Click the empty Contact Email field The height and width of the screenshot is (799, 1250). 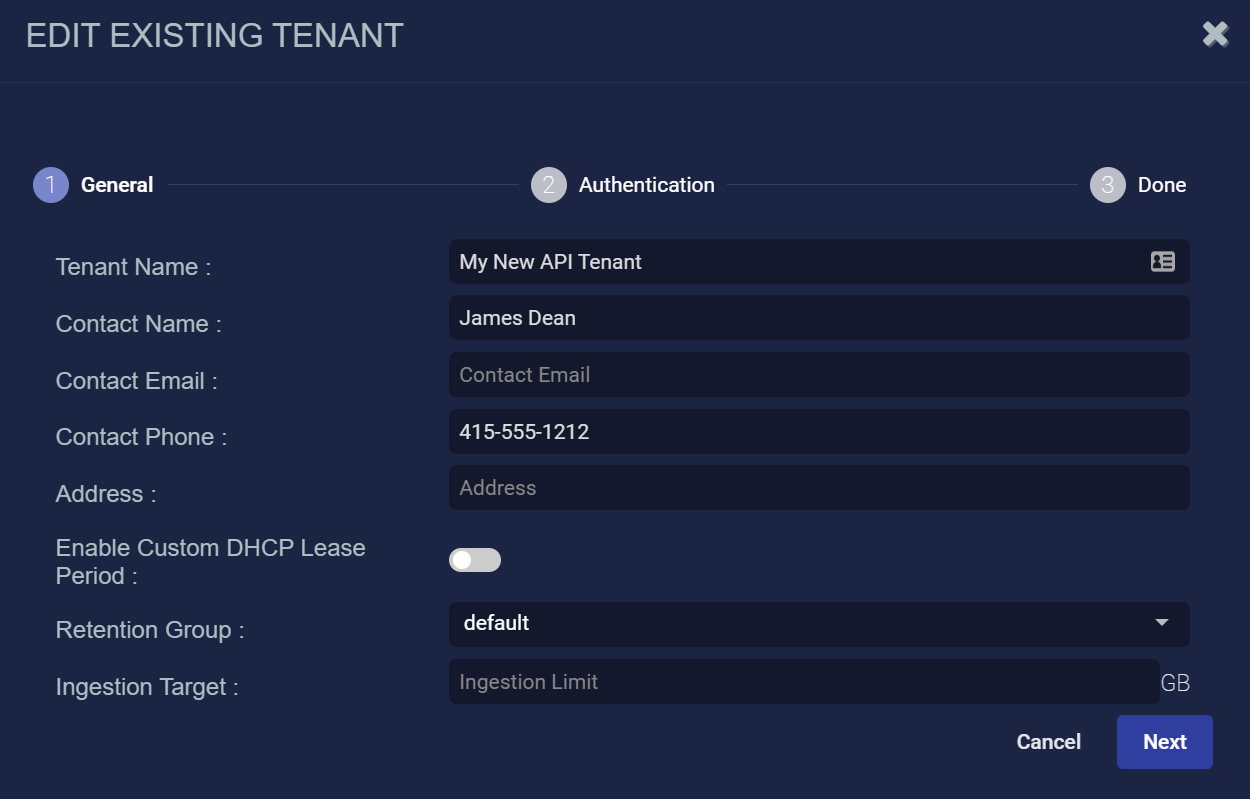(x=818, y=375)
